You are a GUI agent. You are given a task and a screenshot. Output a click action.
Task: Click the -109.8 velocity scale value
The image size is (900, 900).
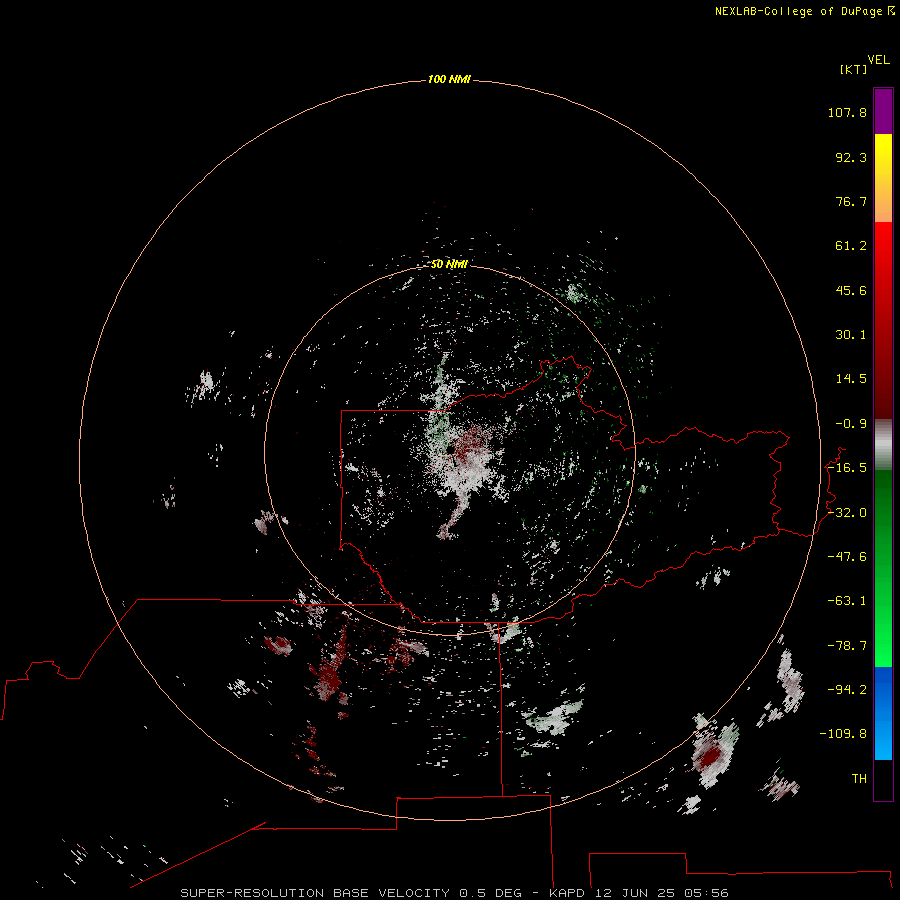843,734
